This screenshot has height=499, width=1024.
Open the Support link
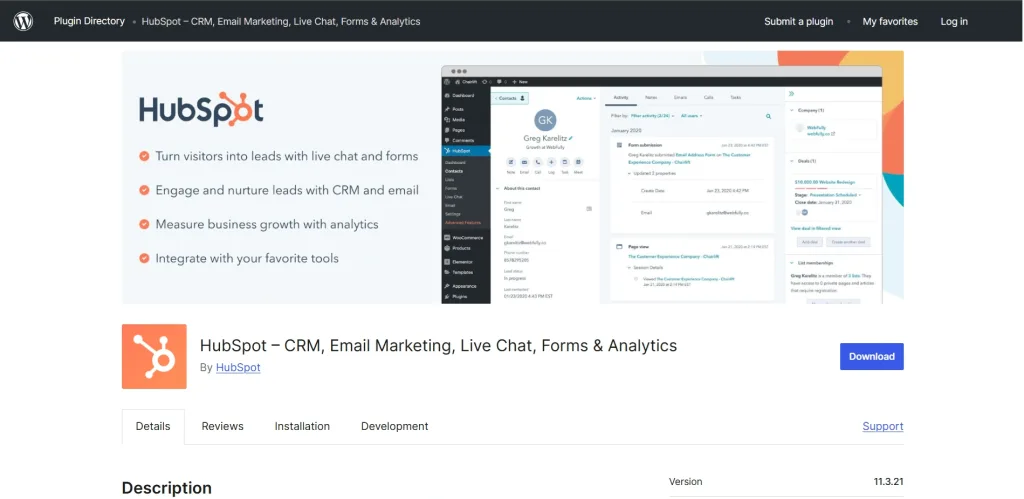(882, 426)
